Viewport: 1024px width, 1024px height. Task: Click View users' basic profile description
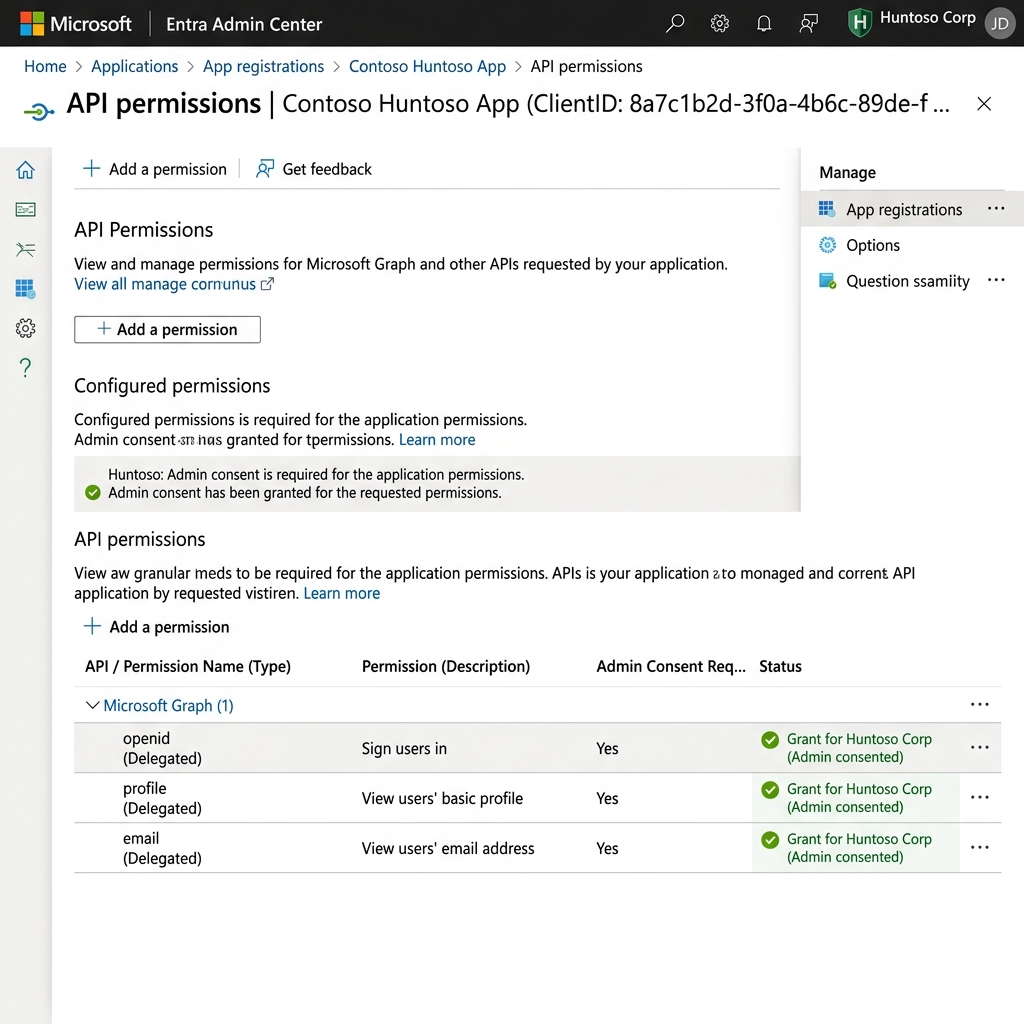pyautogui.click(x=442, y=799)
